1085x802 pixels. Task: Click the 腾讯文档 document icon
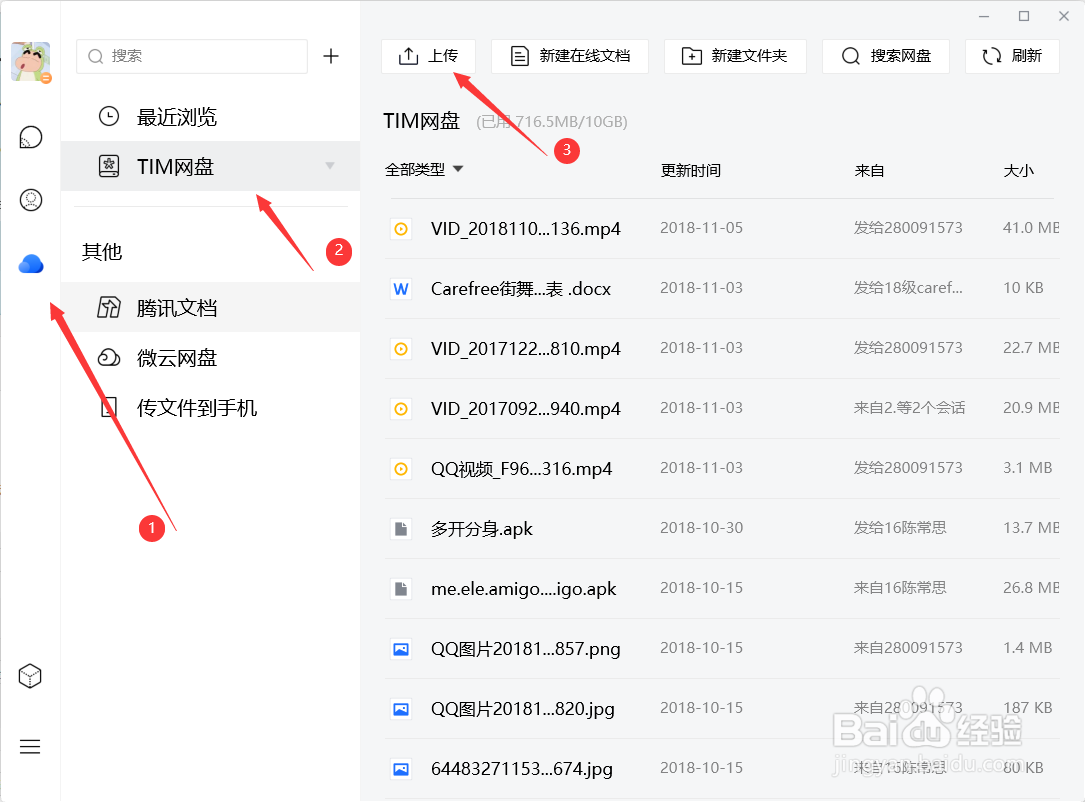(109, 307)
